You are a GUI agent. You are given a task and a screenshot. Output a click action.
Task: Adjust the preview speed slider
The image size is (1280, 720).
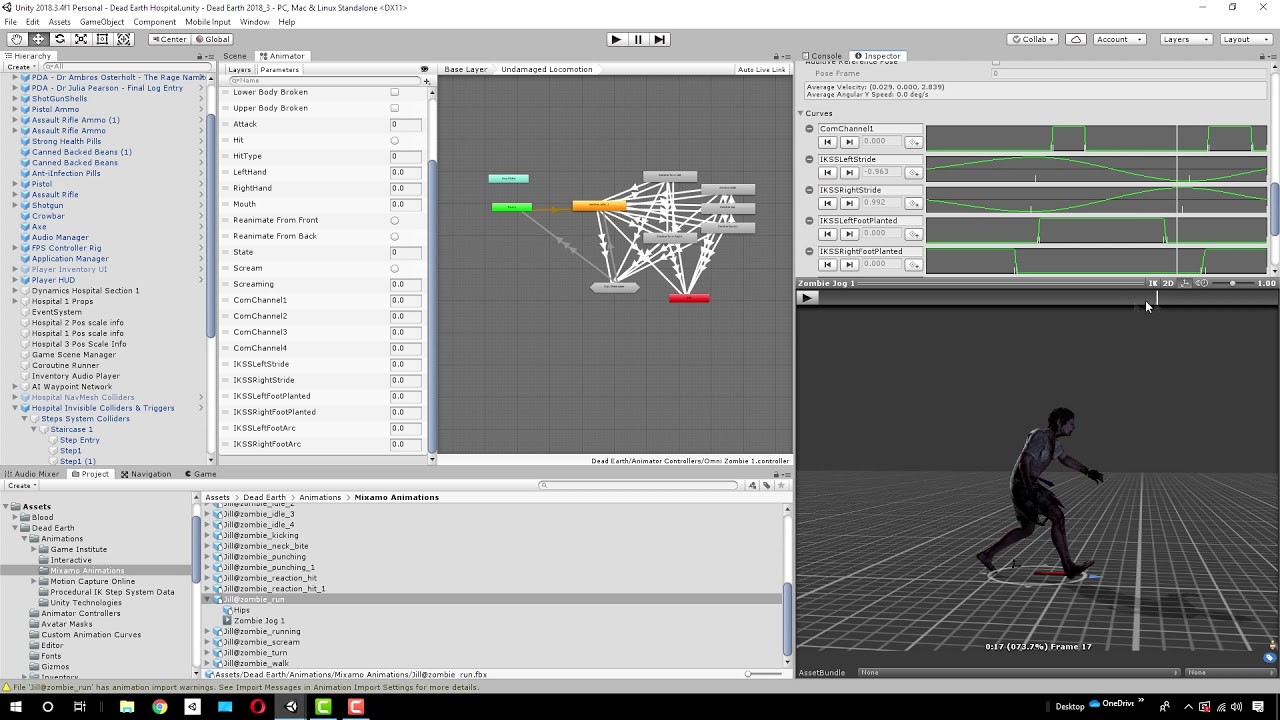coord(1232,283)
